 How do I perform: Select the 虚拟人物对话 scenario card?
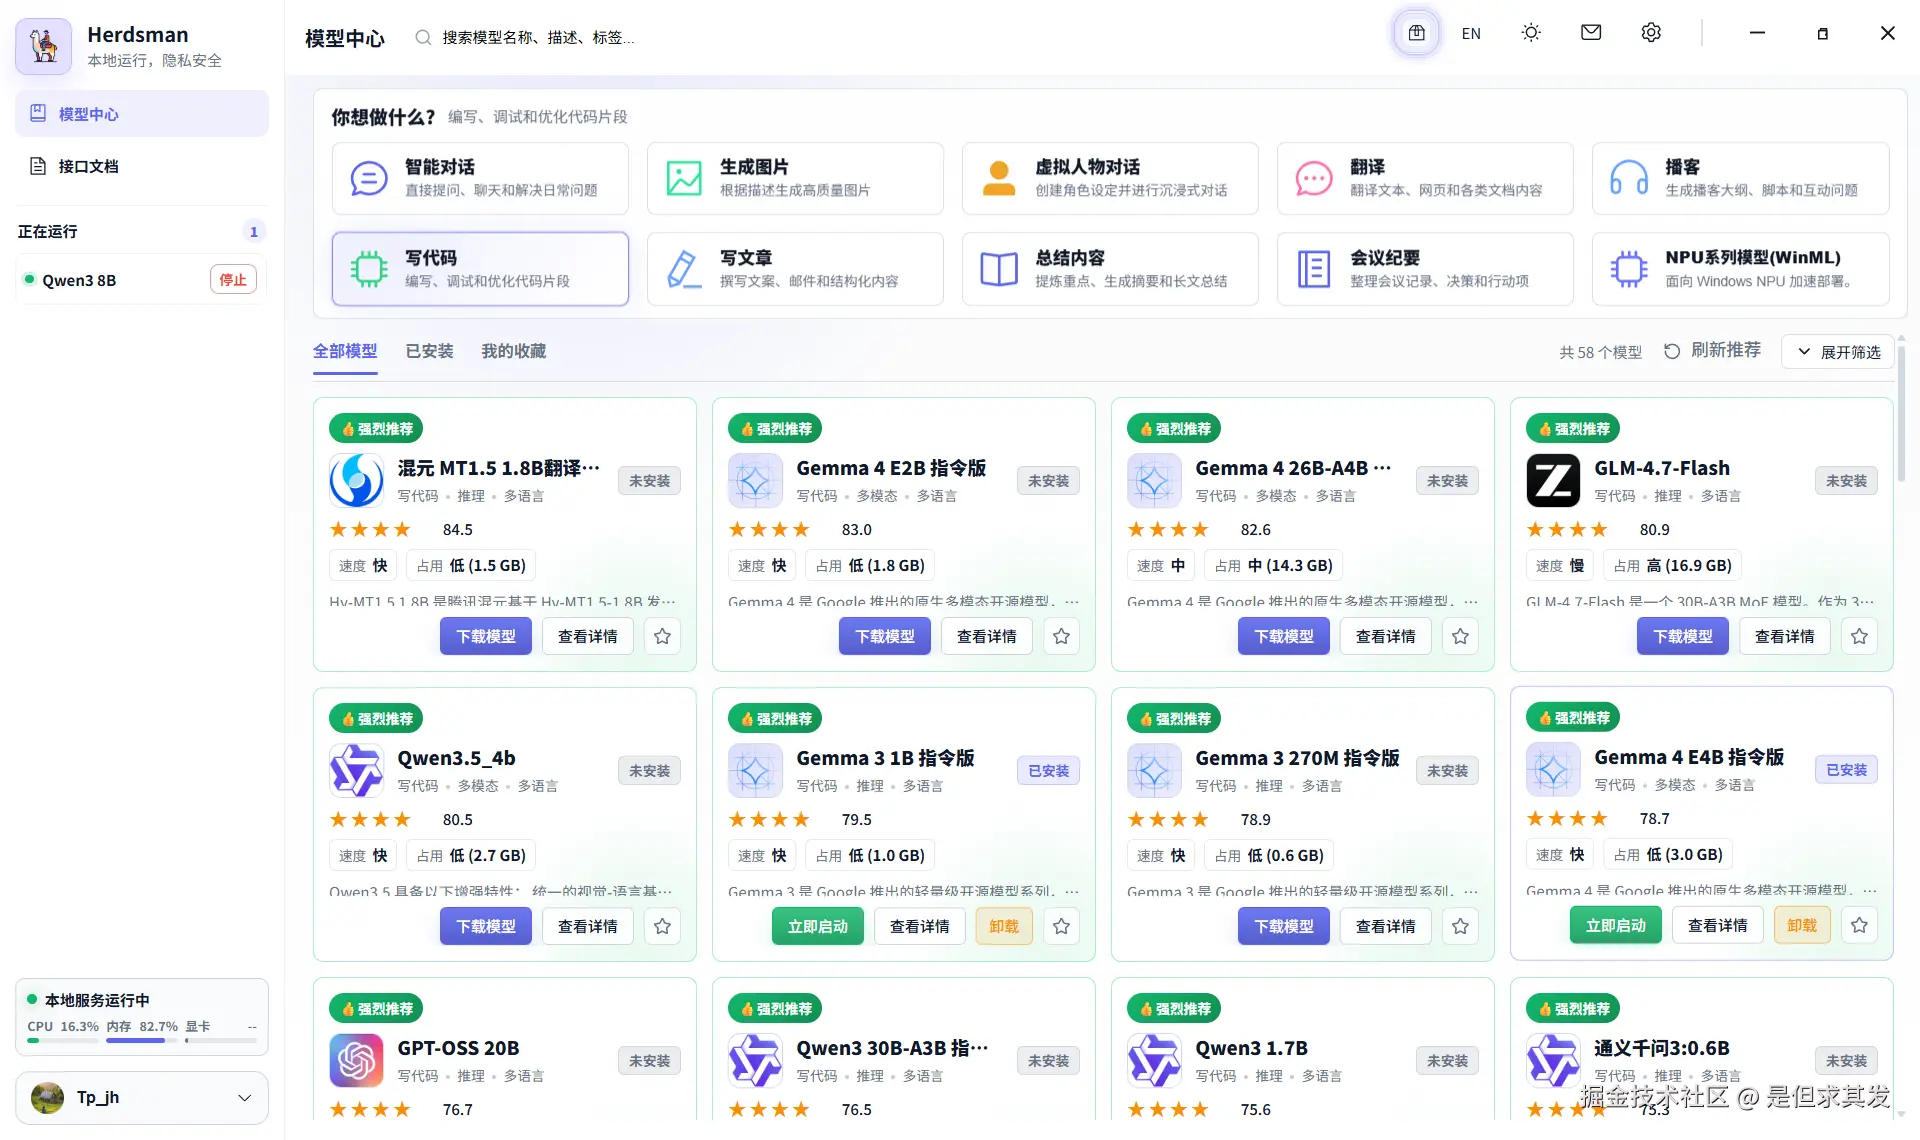pyautogui.click(x=1110, y=178)
